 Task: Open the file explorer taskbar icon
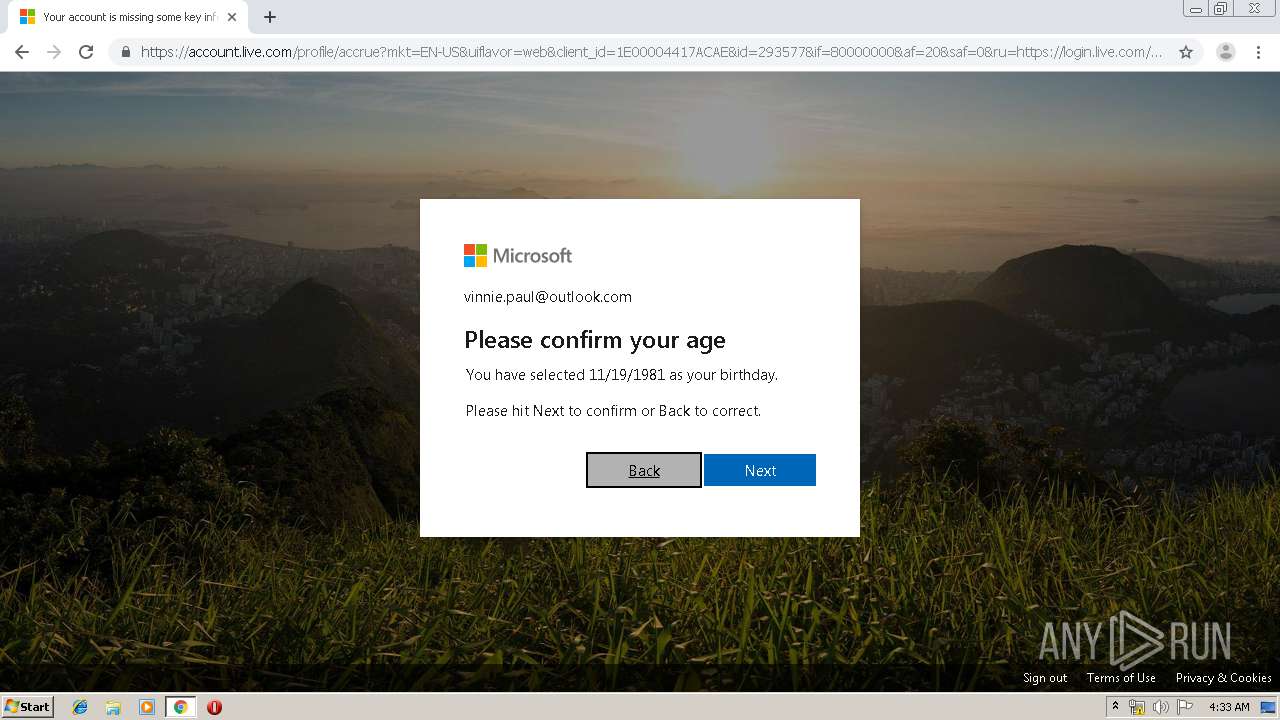pyautogui.click(x=113, y=707)
